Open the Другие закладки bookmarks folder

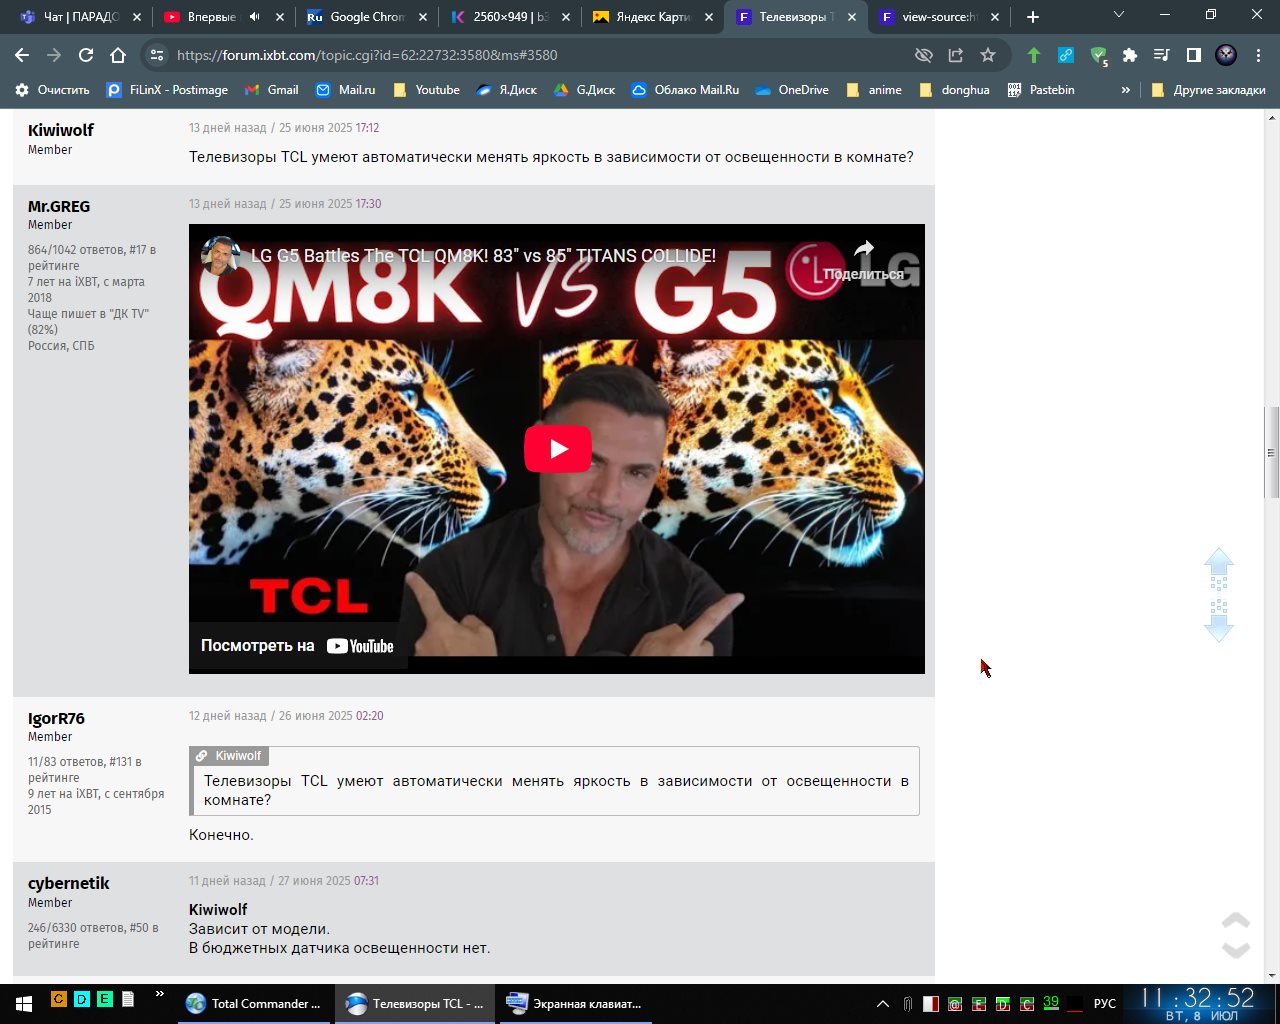pos(1208,90)
